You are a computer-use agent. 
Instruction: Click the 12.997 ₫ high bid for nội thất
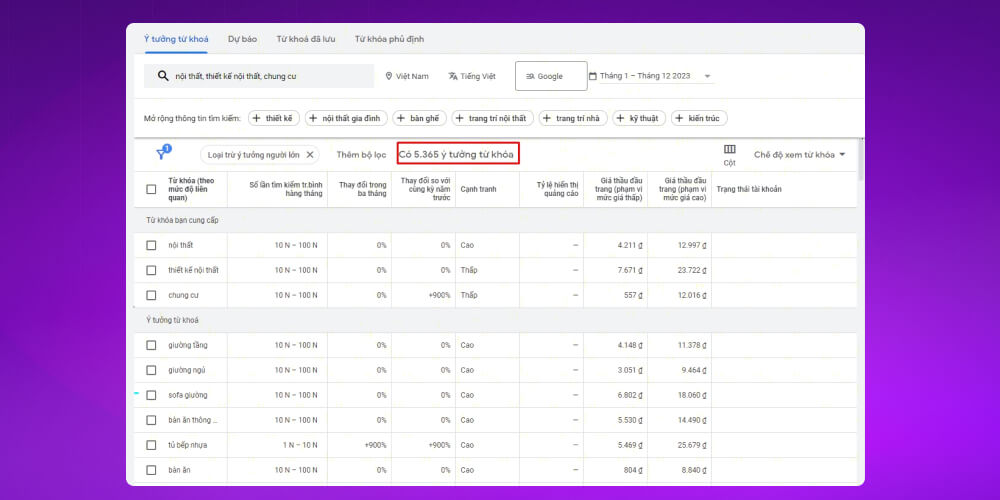[692, 245]
